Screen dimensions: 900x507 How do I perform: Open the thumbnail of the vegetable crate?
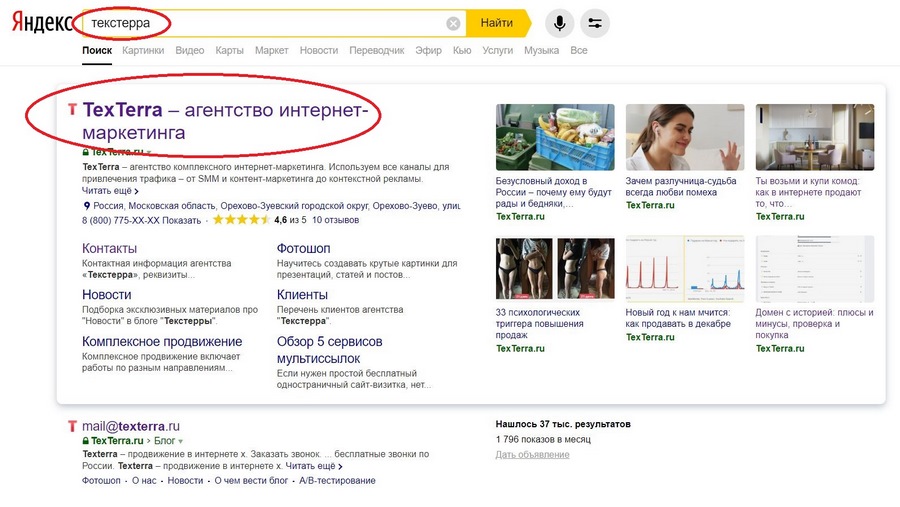click(555, 137)
